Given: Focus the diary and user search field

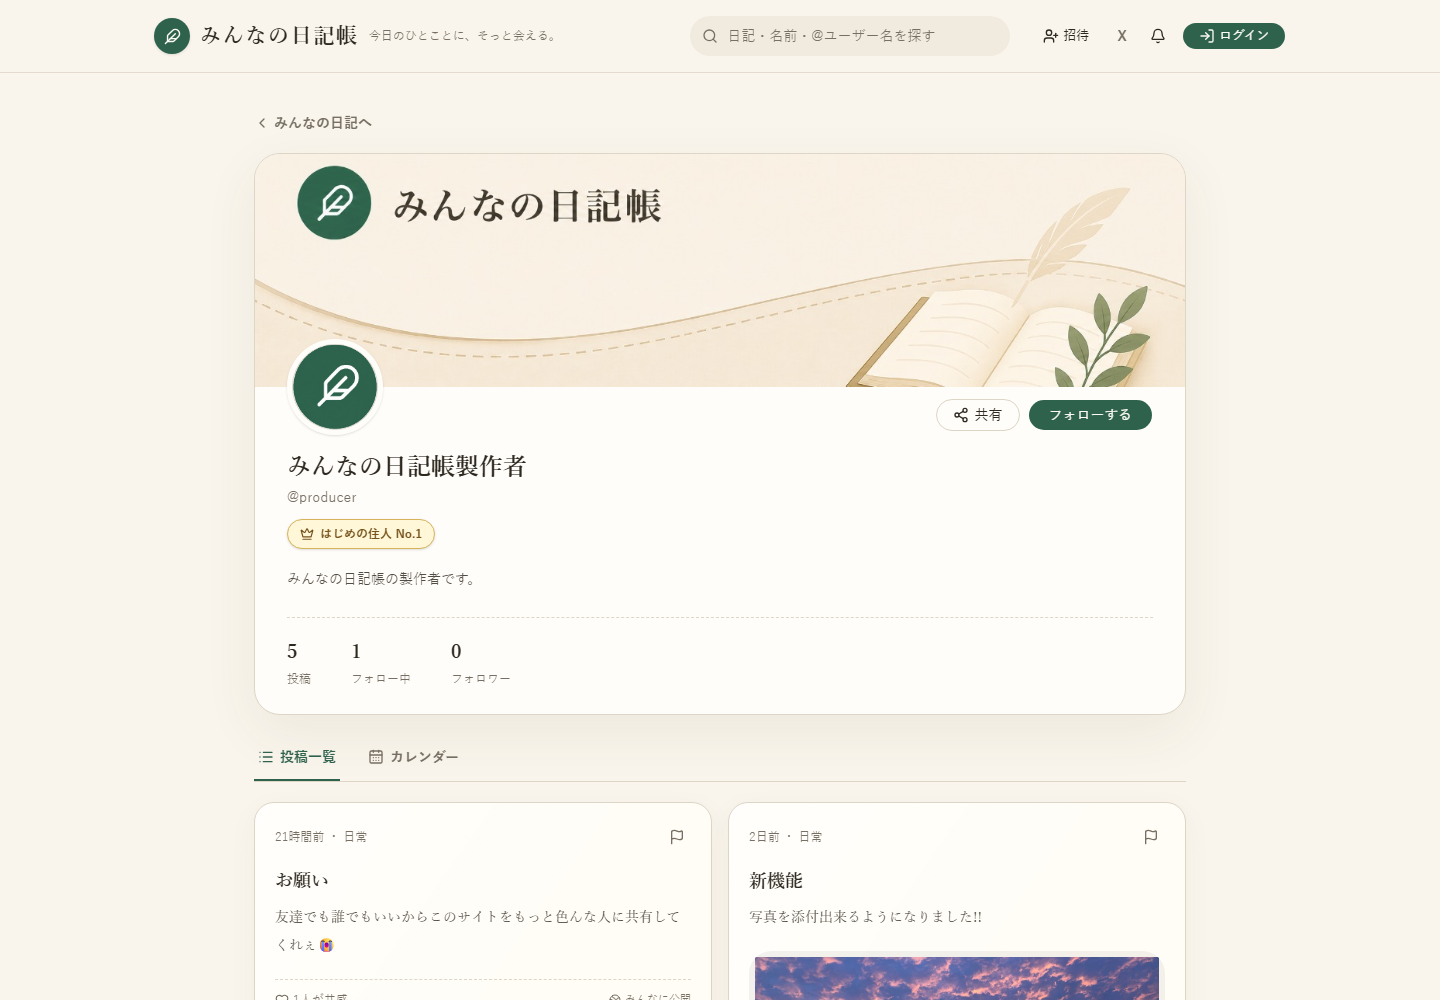Looking at the screenshot, I should (x=850, y=36).
